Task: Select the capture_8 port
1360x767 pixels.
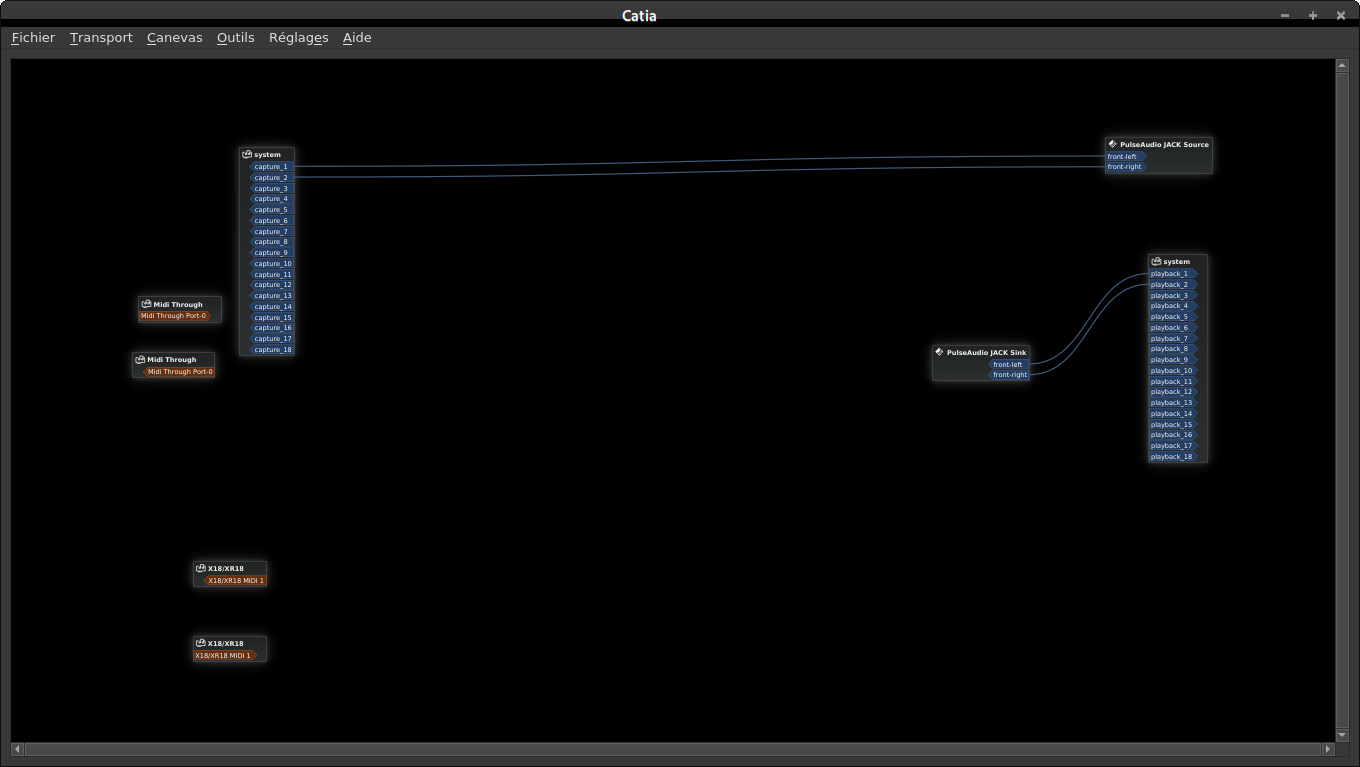Action: pyautogui.click(x=271, y=242)
